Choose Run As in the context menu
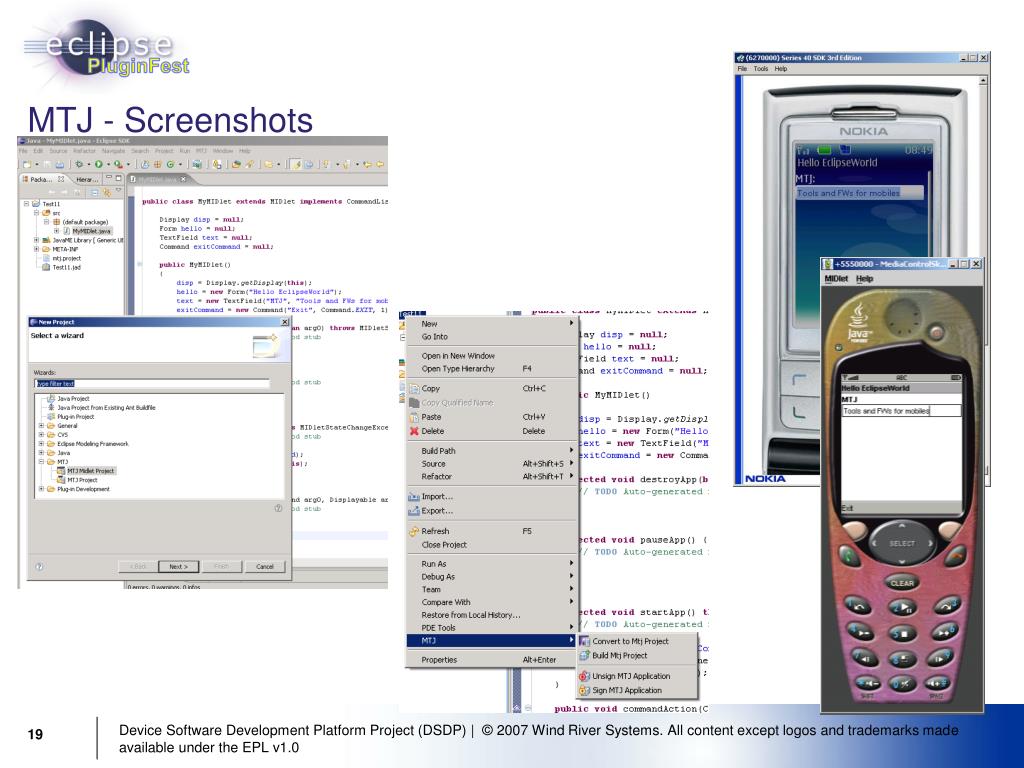The width and height of the screenshot is (1024, 768). pyautogui.click(x=490, y=564)
